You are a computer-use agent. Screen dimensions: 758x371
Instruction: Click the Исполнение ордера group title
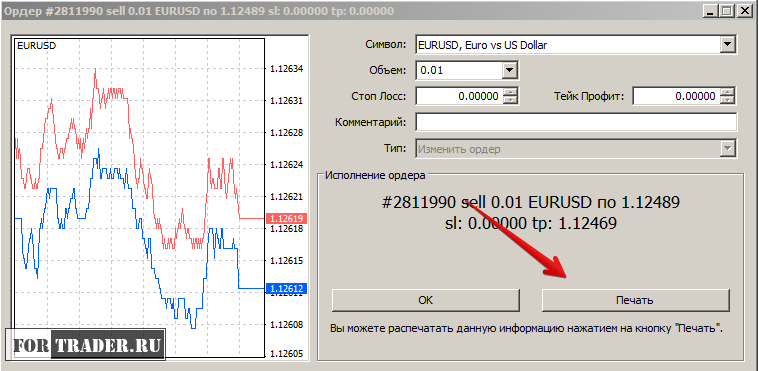click(x=375, y=175)
